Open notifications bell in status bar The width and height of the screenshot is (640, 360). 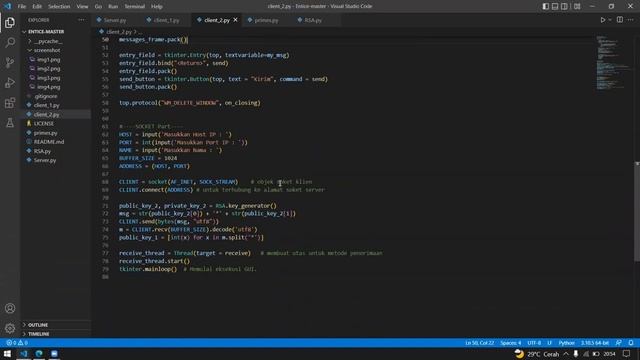pyautogui.click(x=631, y=342)
